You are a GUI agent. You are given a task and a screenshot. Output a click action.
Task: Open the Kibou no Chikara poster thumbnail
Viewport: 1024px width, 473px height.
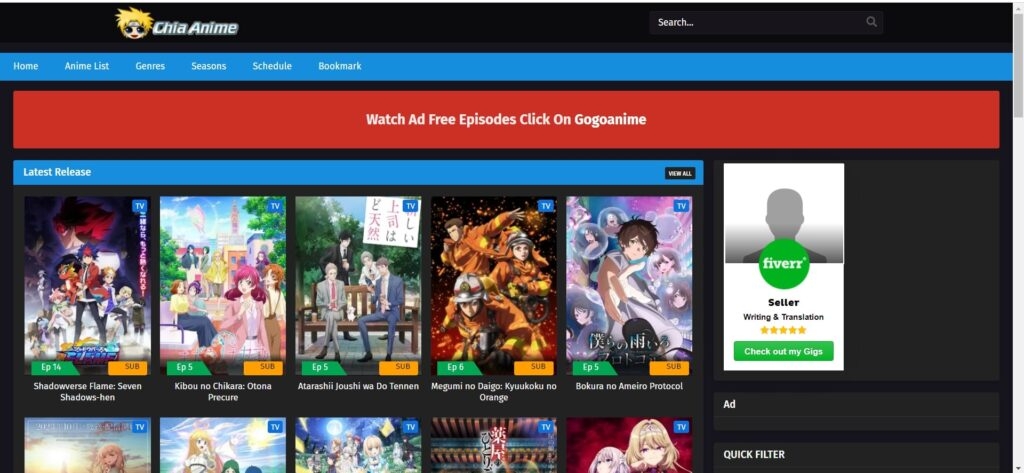click(223, 286)
